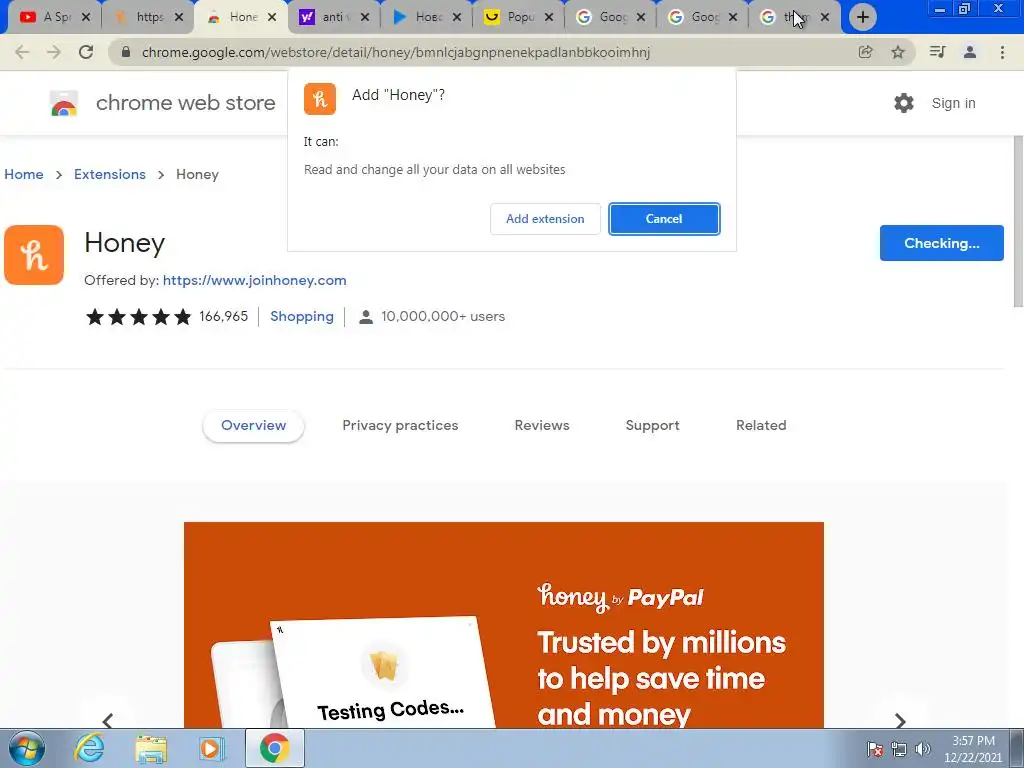Click the large Honey extension logo
The height and width of the screenshot is (768, 1024).
(x=34, y=255)
